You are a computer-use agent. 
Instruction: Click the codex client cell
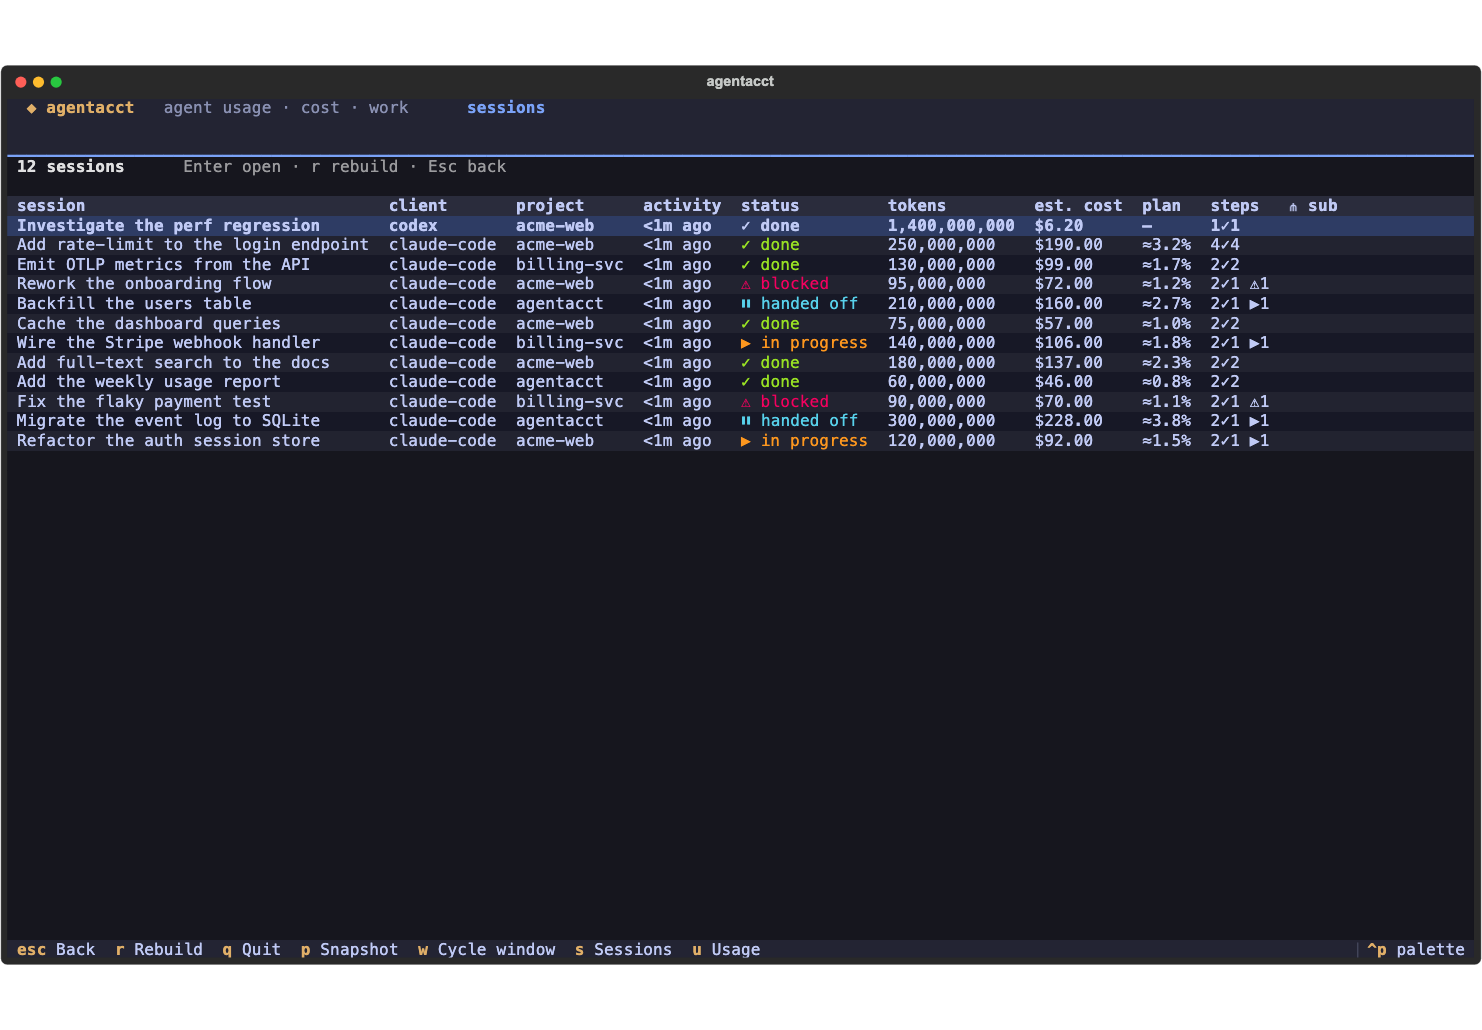413,226
